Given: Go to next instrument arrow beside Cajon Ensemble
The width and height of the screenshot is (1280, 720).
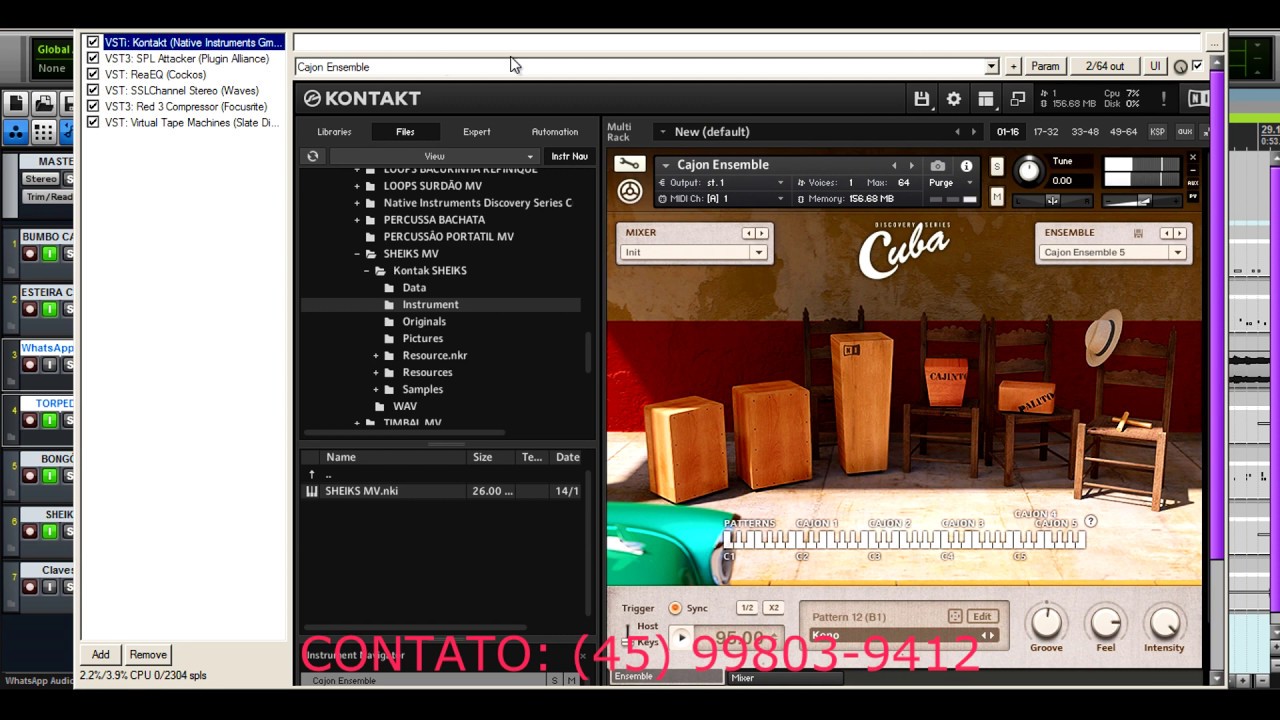Looking at the screenshot, I should click(x=911, y=166).
